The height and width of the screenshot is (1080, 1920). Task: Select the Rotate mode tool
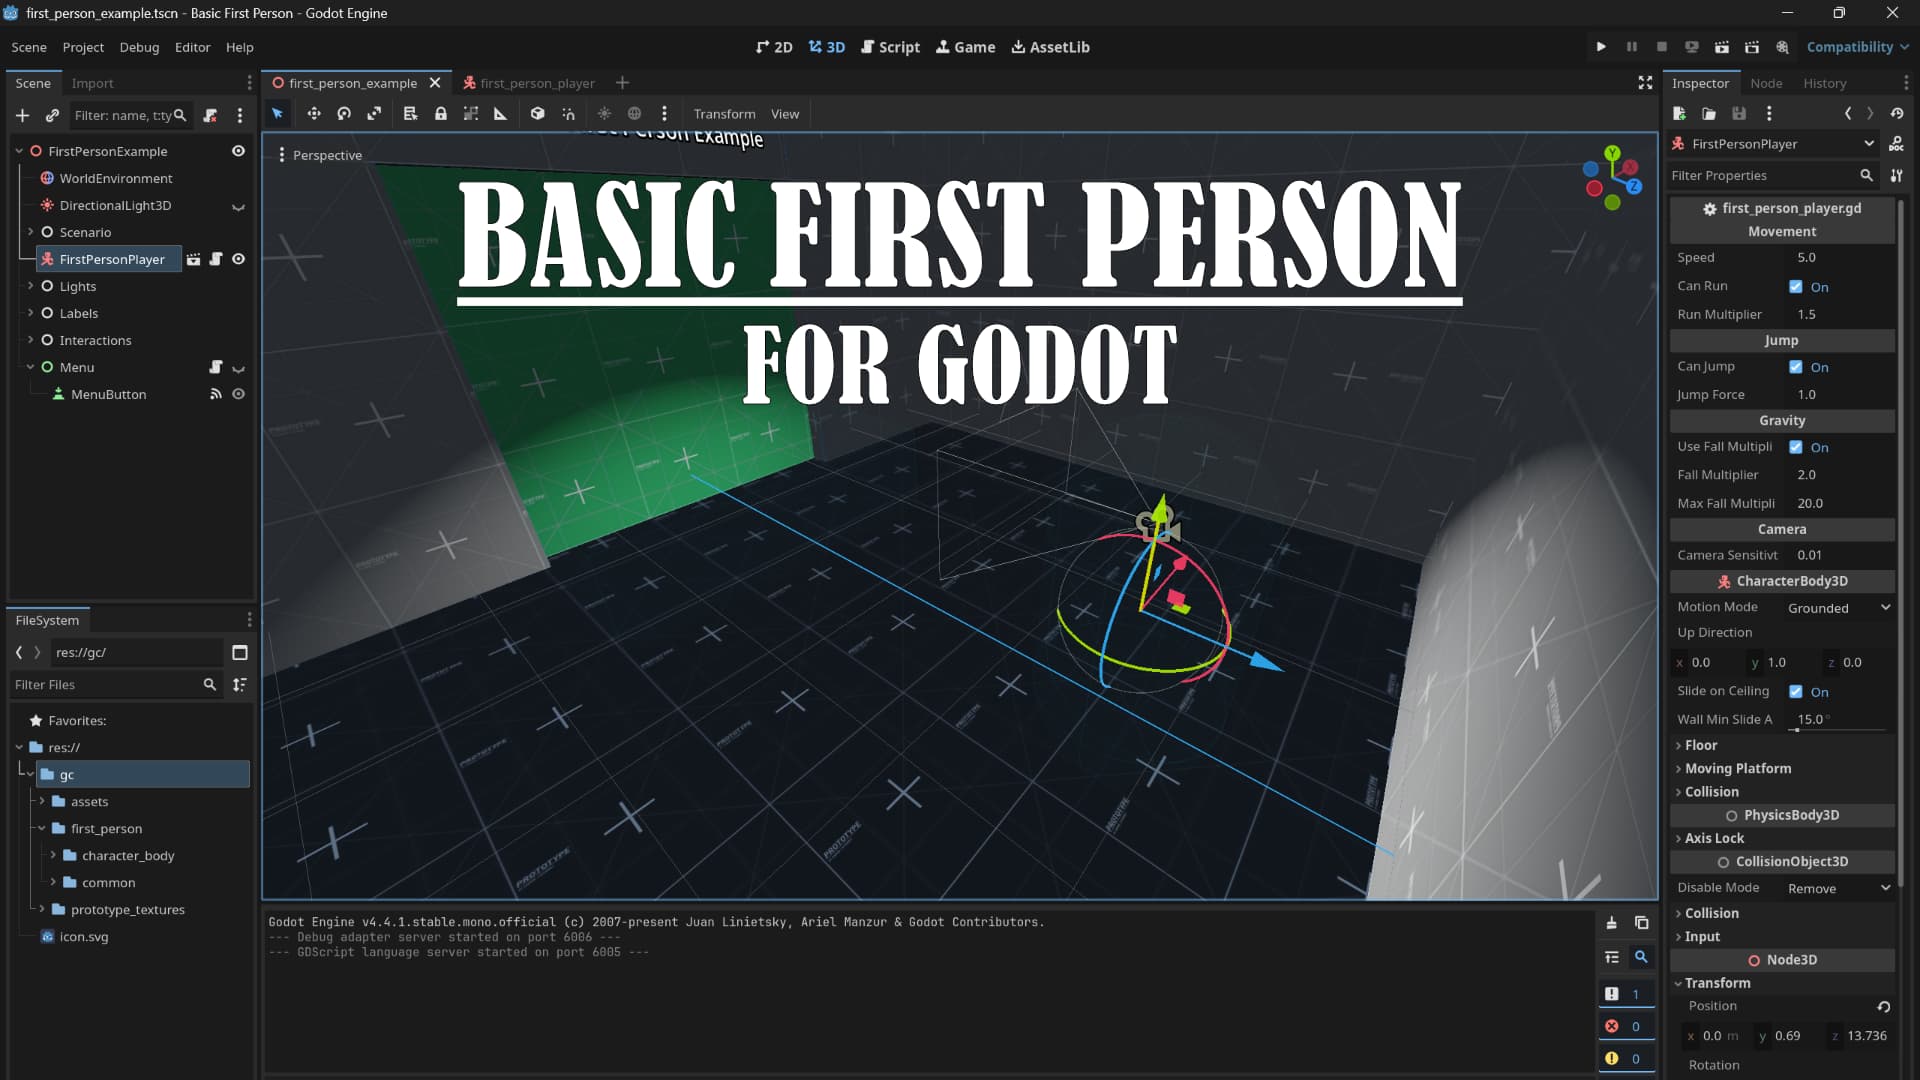pos(344,114)
